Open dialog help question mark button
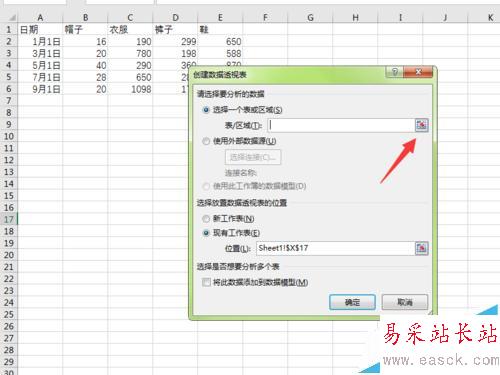Image resolution: width=500 pixels, height=375 pixels. [x=394, y=72]
